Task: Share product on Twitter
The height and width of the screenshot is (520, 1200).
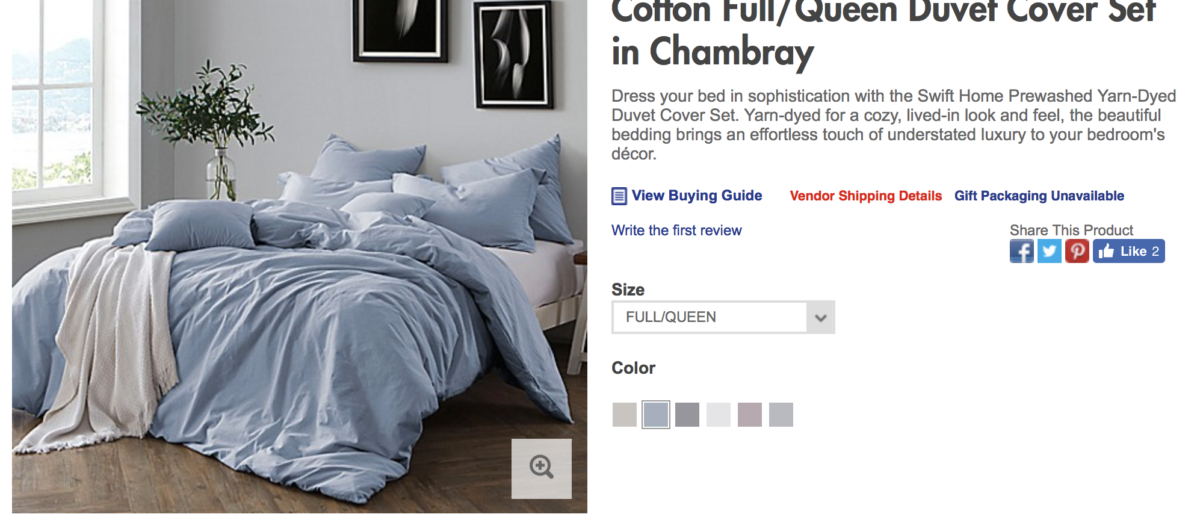Action: [x=1049, y=251]
